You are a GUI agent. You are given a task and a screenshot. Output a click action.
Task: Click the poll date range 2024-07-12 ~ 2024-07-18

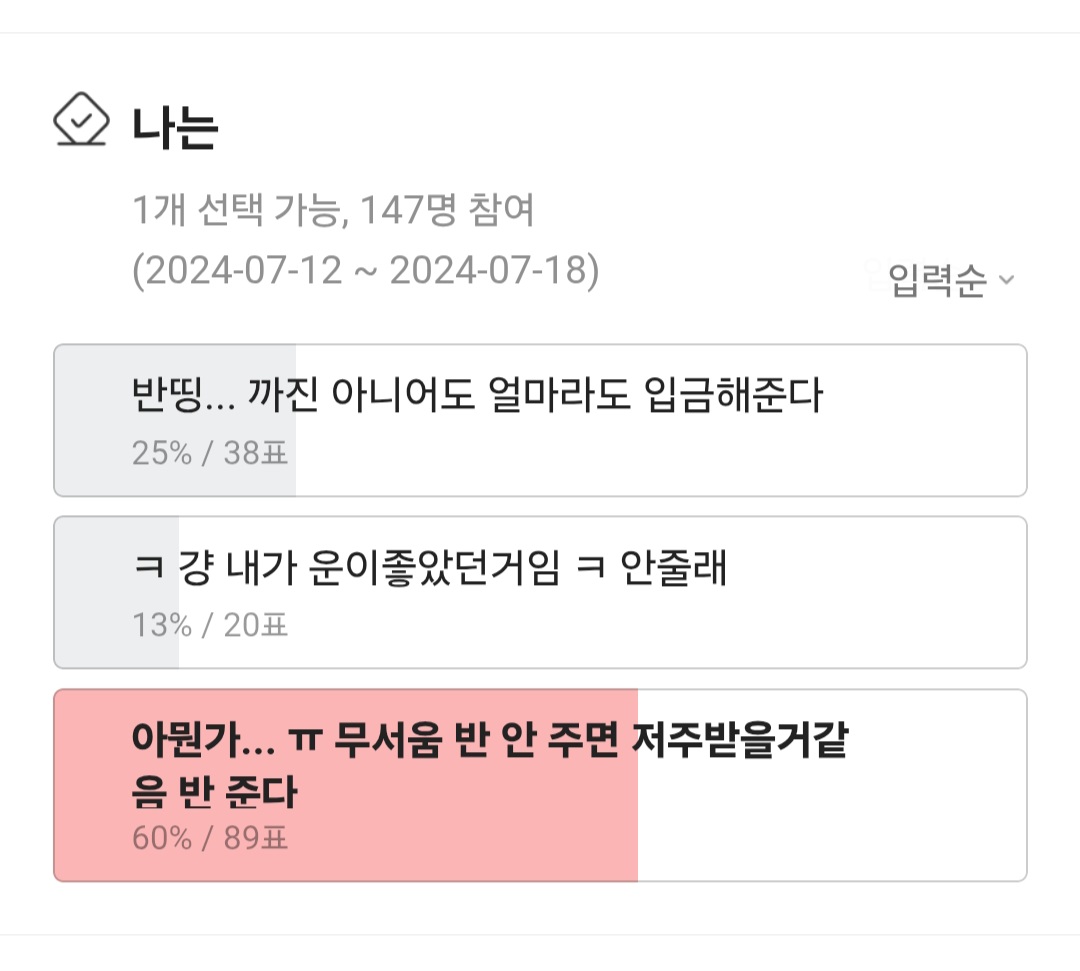pos(366,271)
